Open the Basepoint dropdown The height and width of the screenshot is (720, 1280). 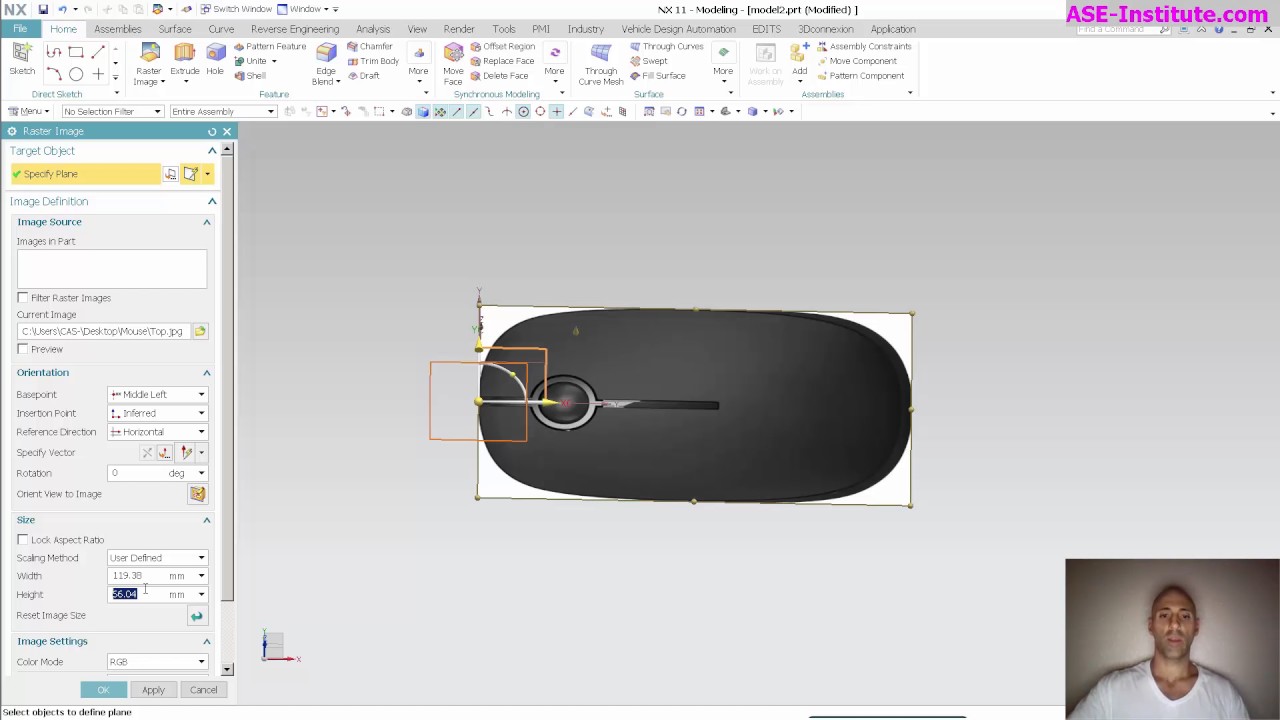point(157,395)
